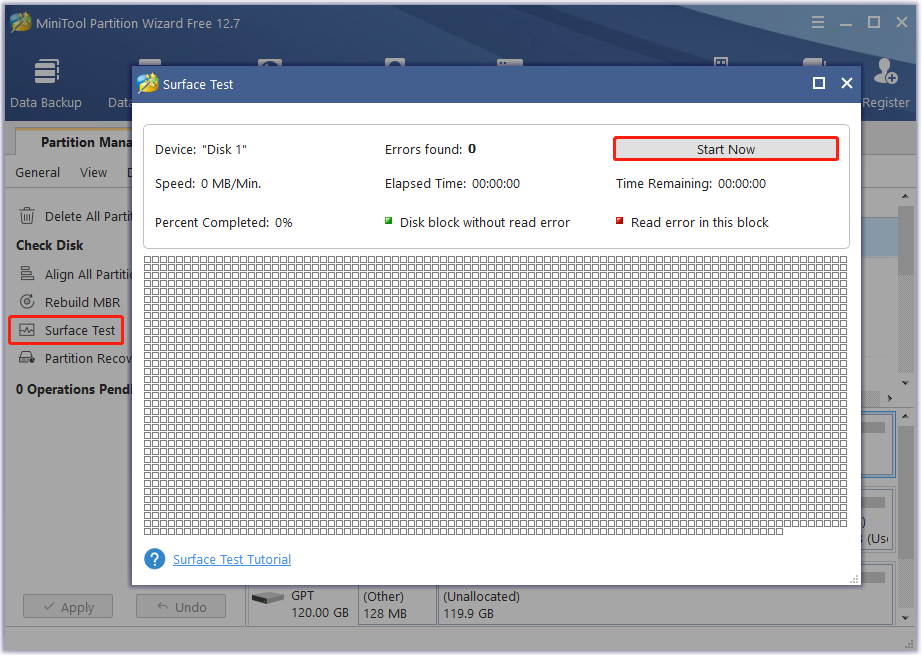
Task: Open the View menu
Action: (x=93, y=173)
